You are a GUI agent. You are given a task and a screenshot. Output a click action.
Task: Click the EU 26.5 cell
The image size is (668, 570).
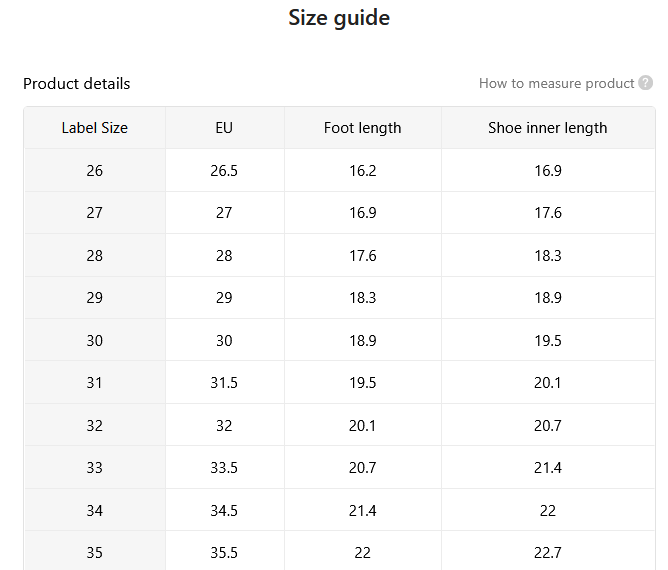click(224, 170)
